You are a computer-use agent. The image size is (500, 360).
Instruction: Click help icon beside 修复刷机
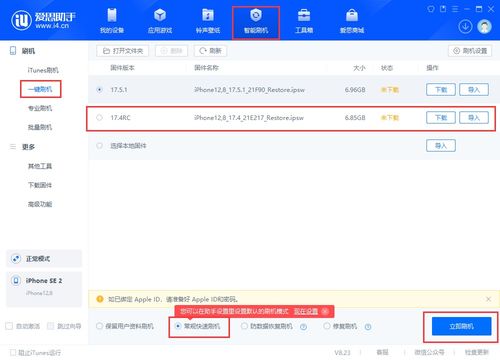click(x=368, y=327)
